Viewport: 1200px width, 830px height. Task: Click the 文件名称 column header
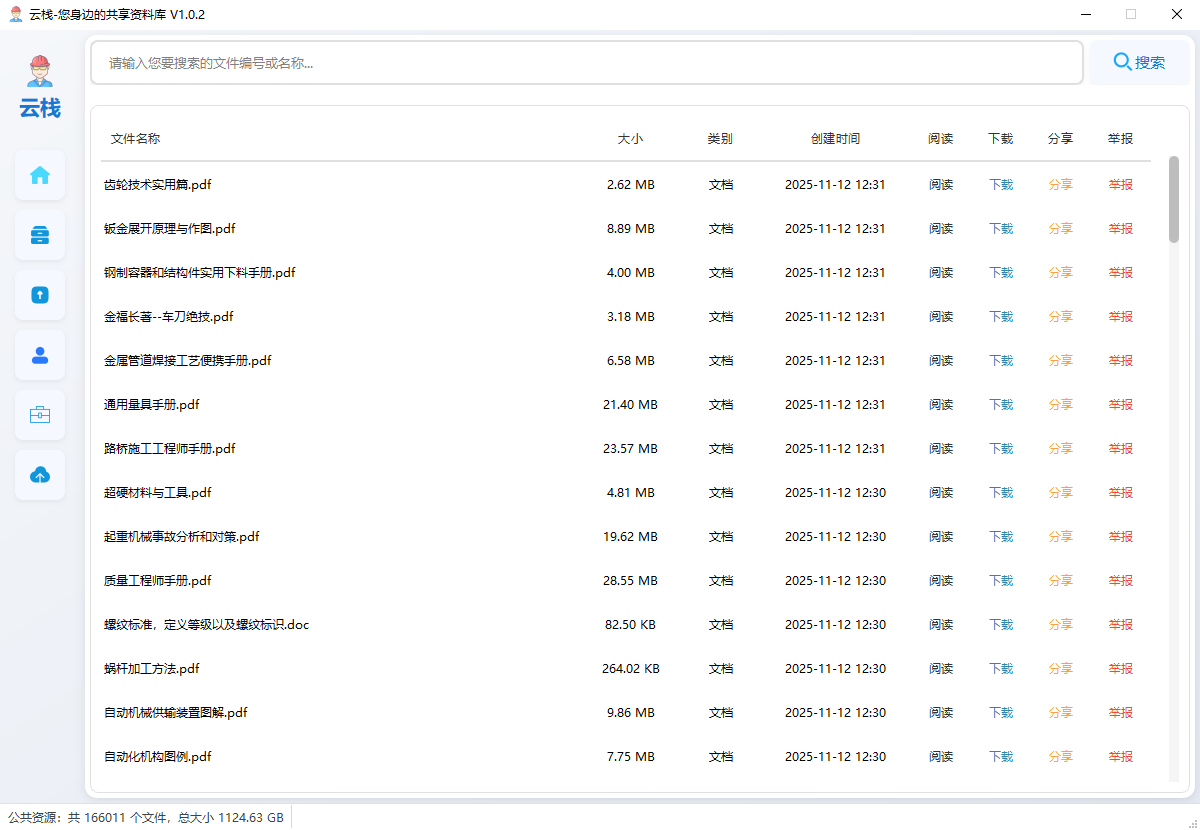point(135,139)
